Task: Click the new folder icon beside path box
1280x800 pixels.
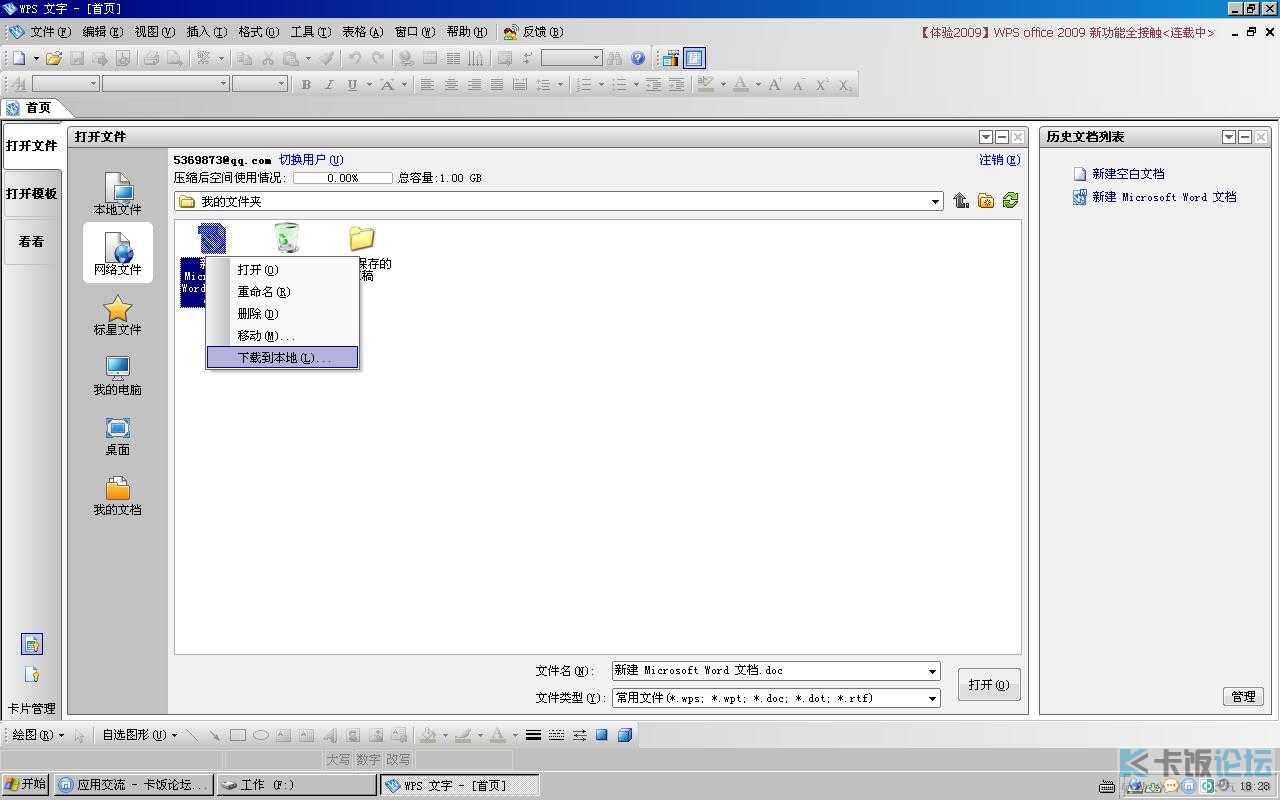Action: pyautogui.click(x=986, y=201)
